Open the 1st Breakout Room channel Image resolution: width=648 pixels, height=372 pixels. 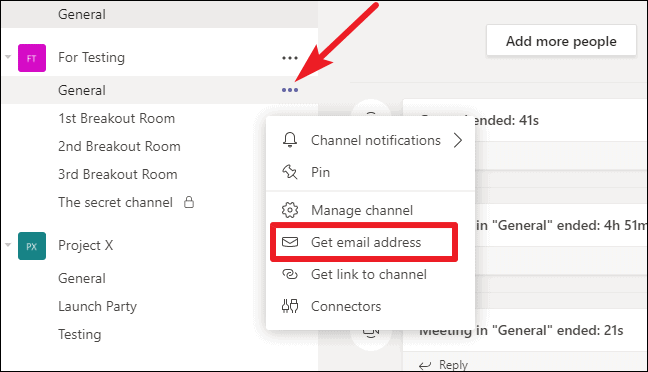point(117,119)
